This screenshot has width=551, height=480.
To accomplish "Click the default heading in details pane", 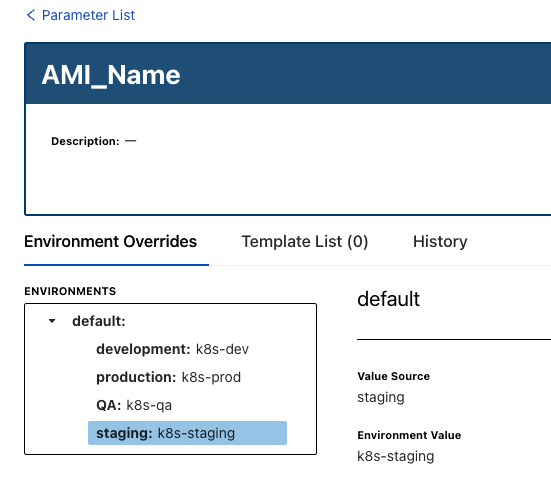I will click(x=388, y=299).
